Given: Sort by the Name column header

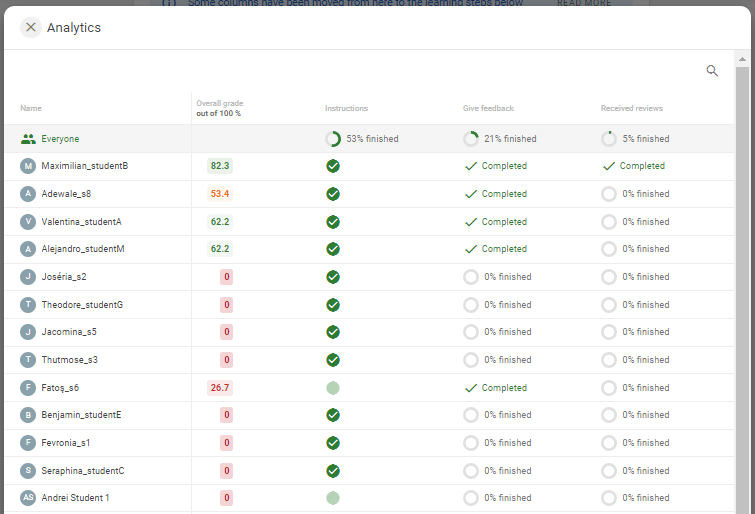Looking at the screenshot, I should 31,108.
